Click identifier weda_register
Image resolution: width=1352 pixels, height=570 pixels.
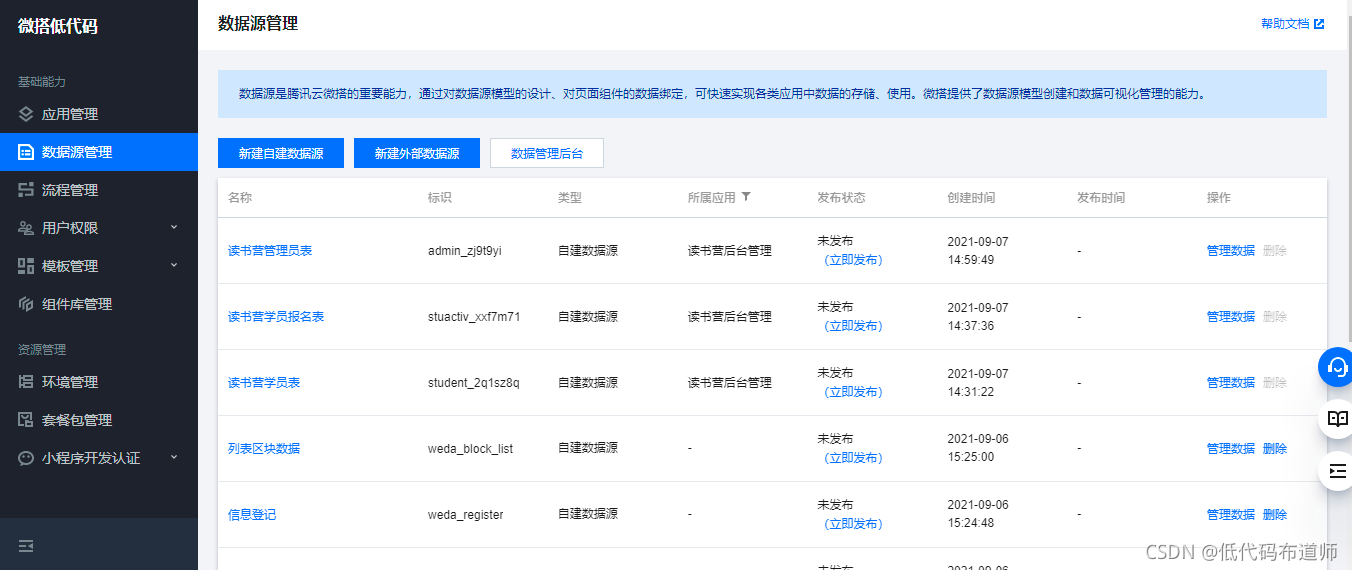466,514
